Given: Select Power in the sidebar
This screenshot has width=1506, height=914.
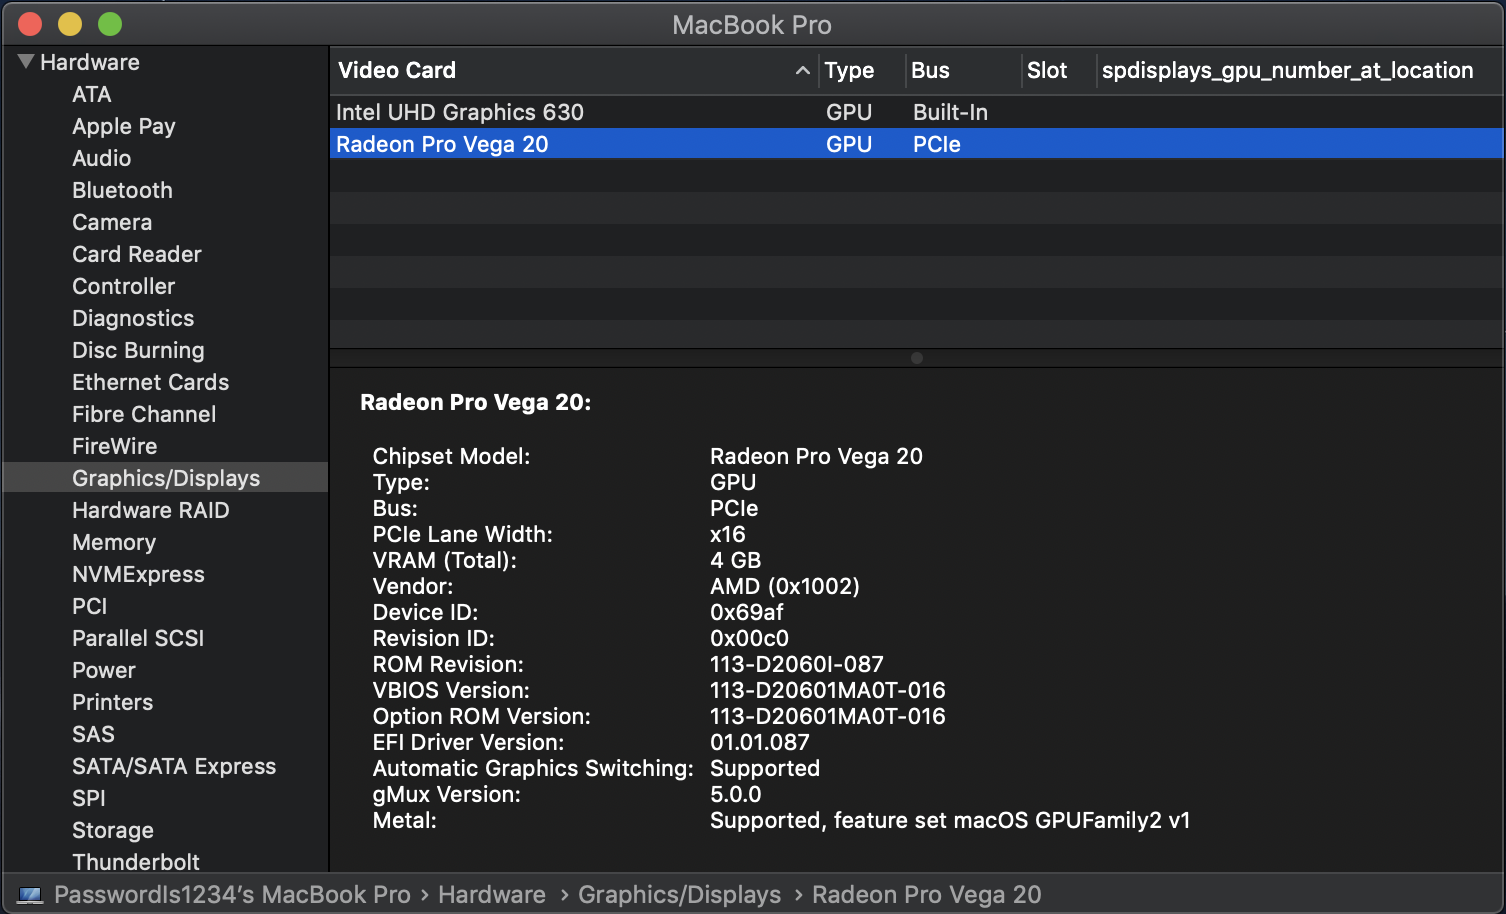Looking at the screenshot, I should click(104, 670).
